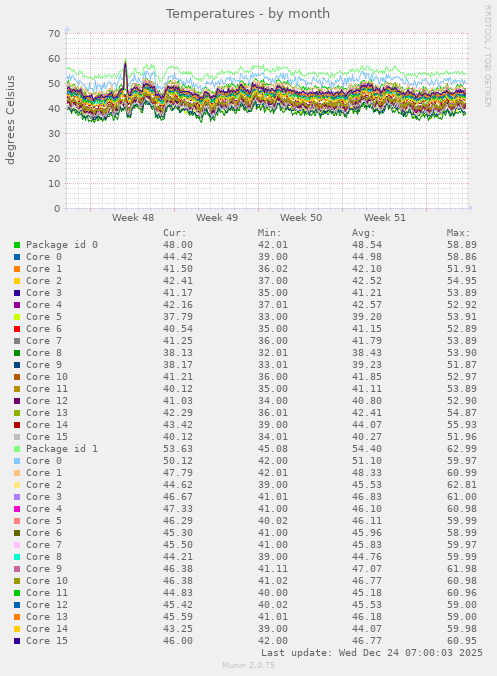Click the Min value "32.01"
The height and width of the screenshot is (676, 497).
point(272,353)
